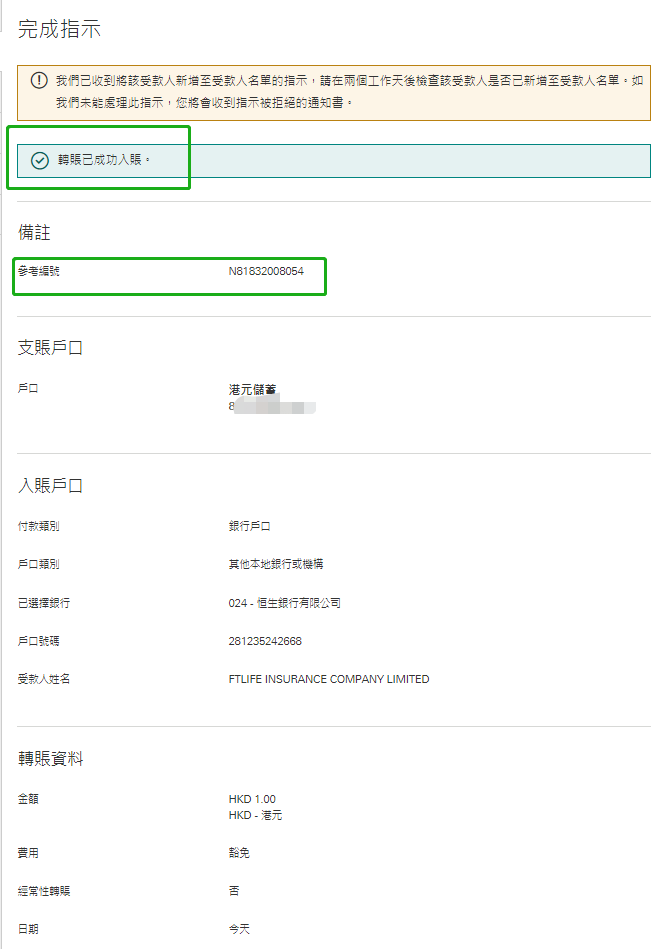The height and width of the screenshot is (949, 664).
Task: Click the 其他本地銀行或機構 account type value
Action: (276, 564)
